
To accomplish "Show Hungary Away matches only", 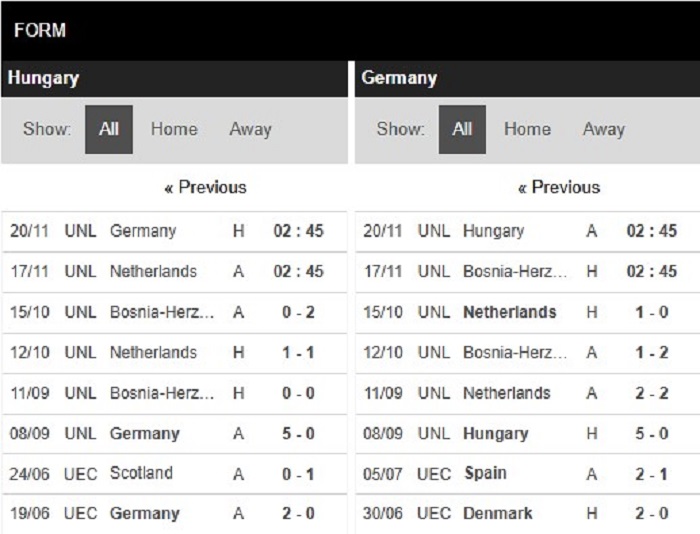I will pyautogui.click(x=250, y=129).
